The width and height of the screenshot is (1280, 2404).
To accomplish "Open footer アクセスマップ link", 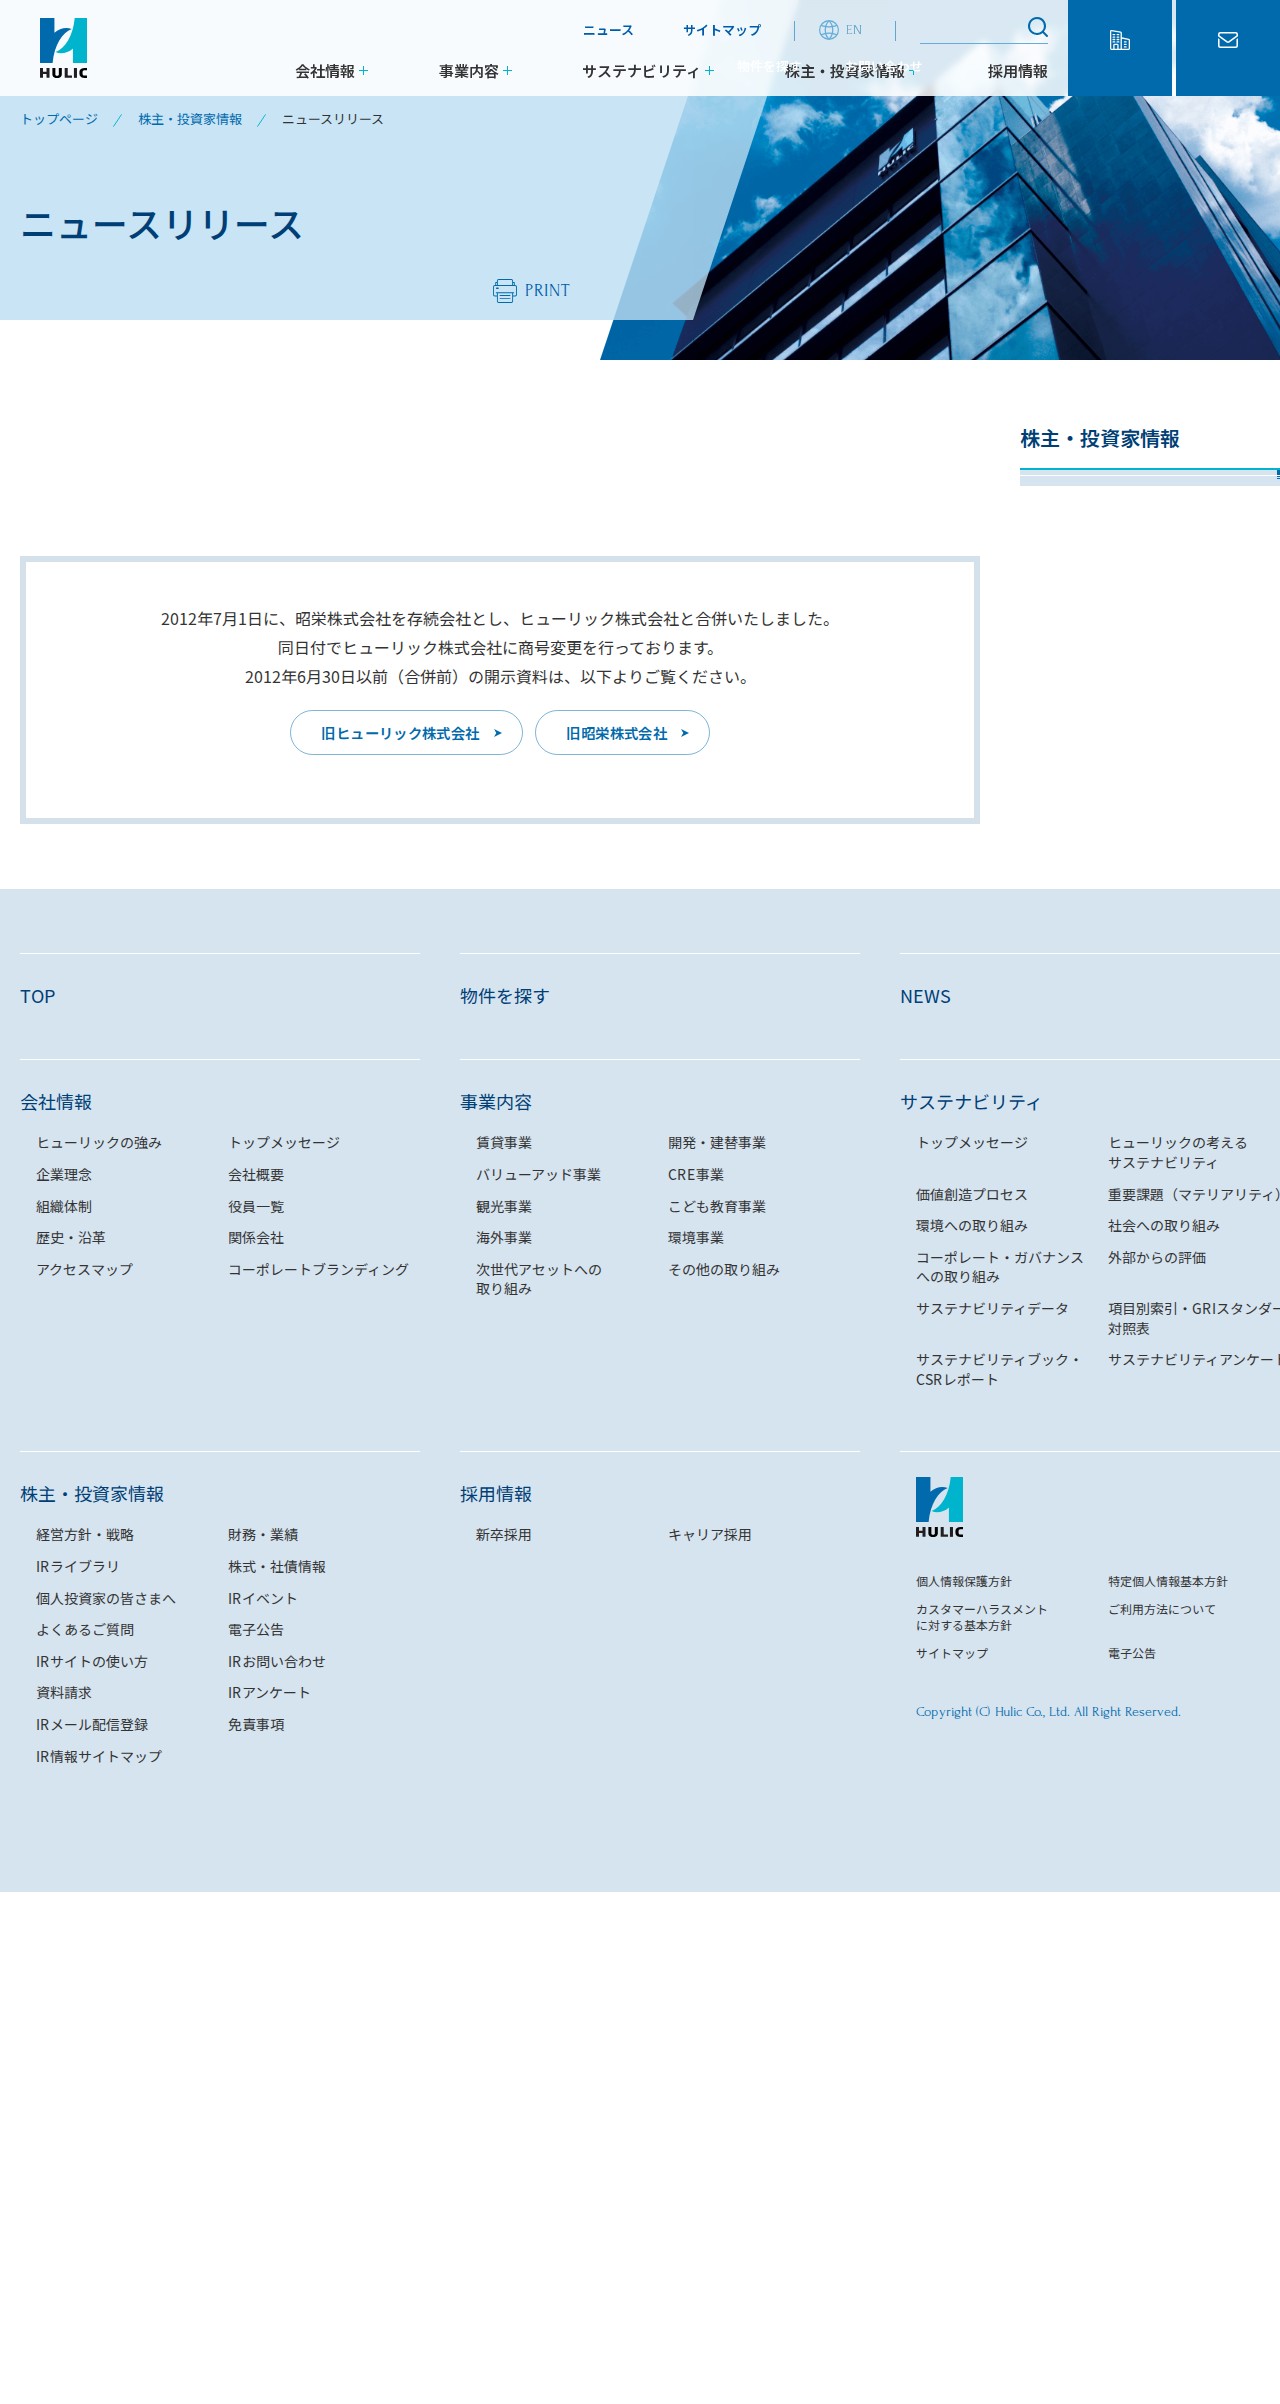I will (x=85, y=1270).
